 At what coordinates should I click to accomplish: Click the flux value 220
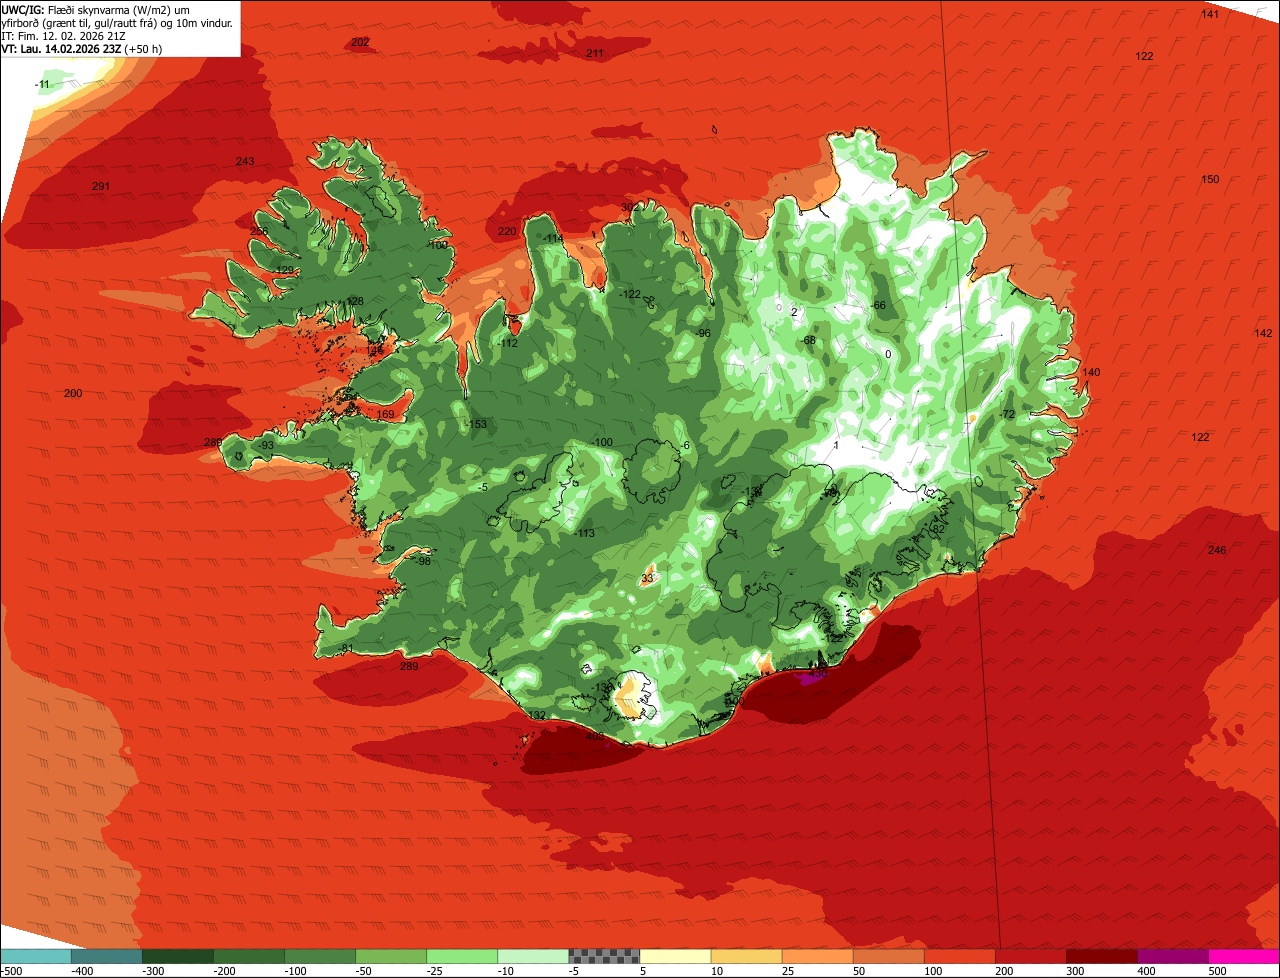507,231
